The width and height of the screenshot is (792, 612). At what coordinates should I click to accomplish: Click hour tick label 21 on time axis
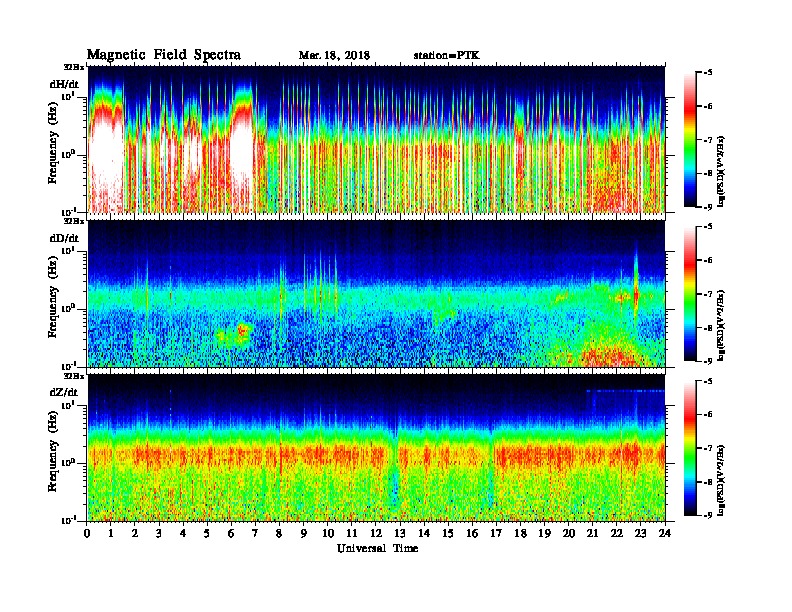592,533
